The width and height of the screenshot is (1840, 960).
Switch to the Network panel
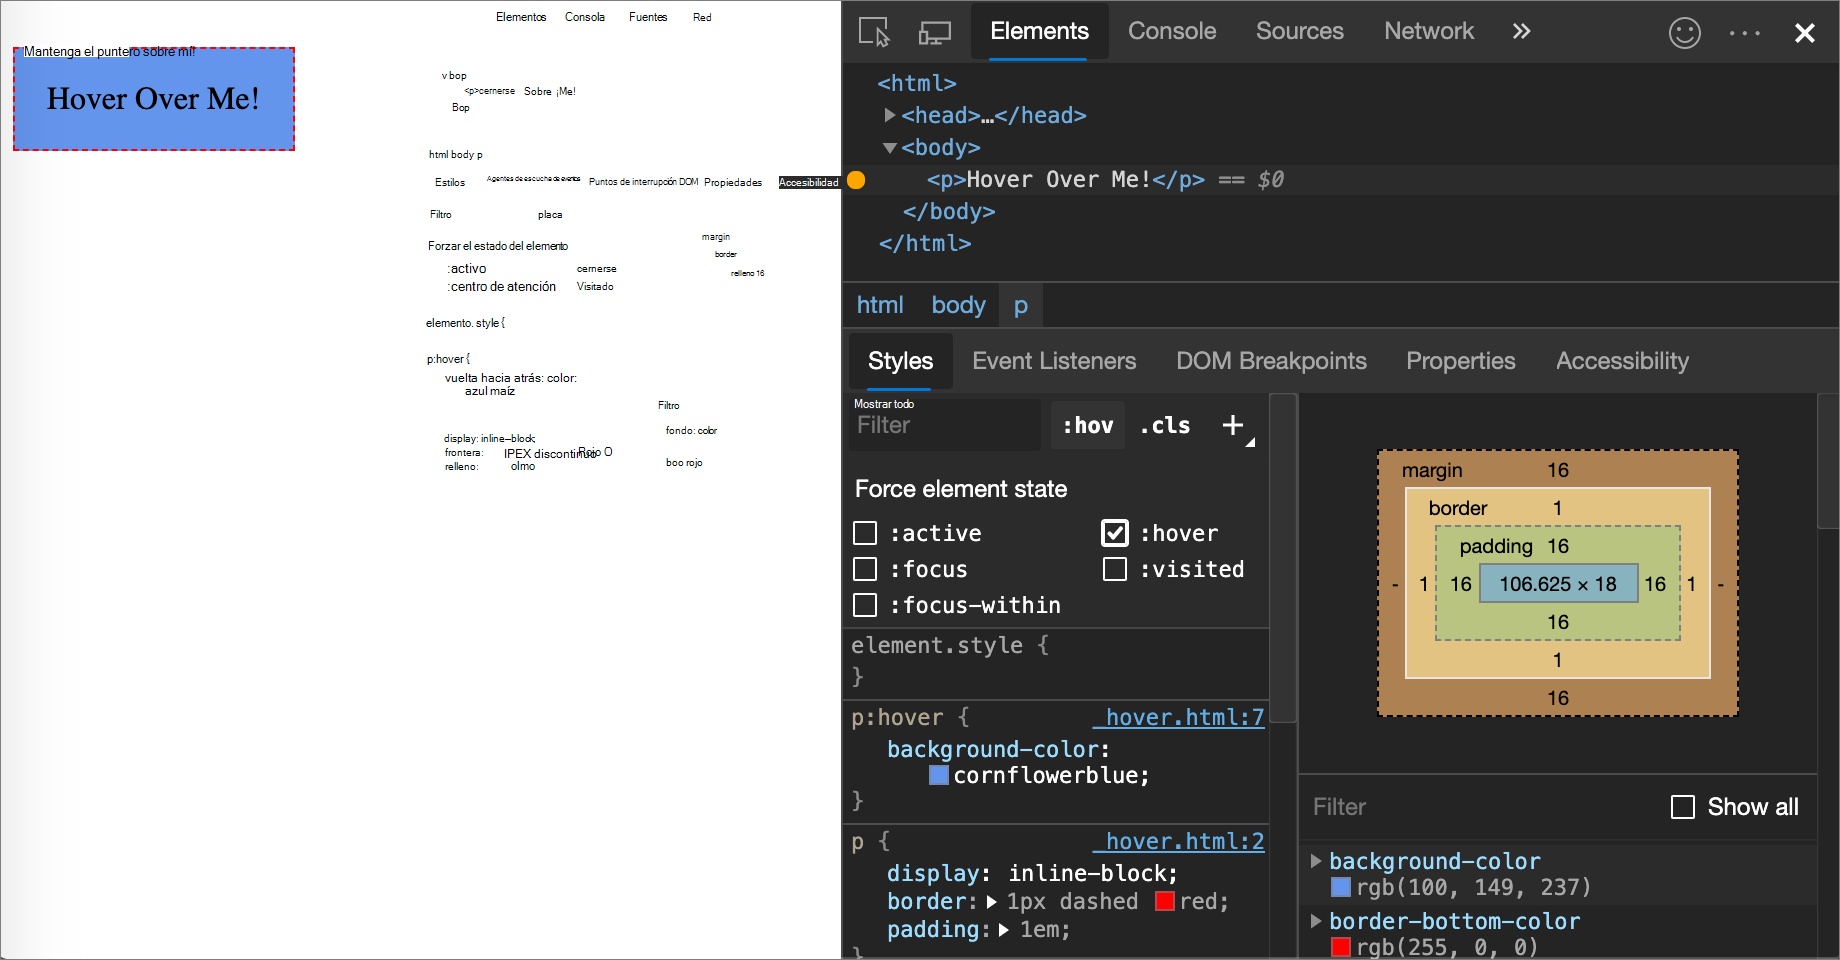point(1428,31)
